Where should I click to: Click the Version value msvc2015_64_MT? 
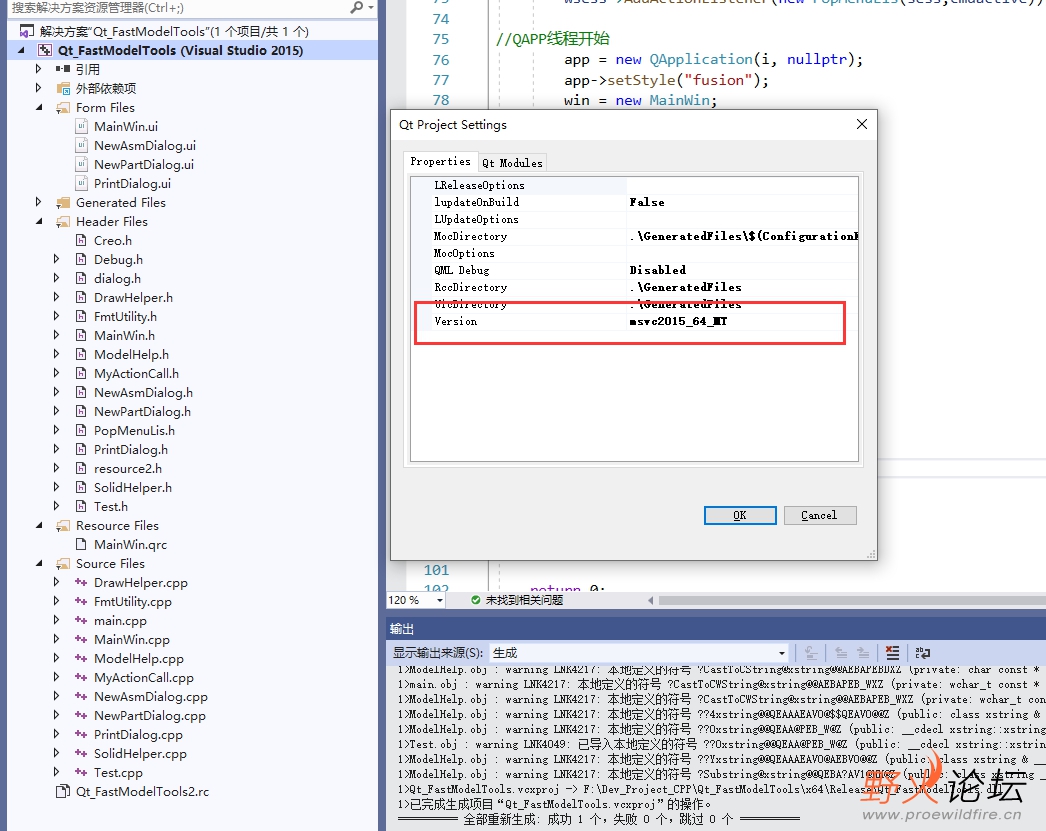point(678,321)
